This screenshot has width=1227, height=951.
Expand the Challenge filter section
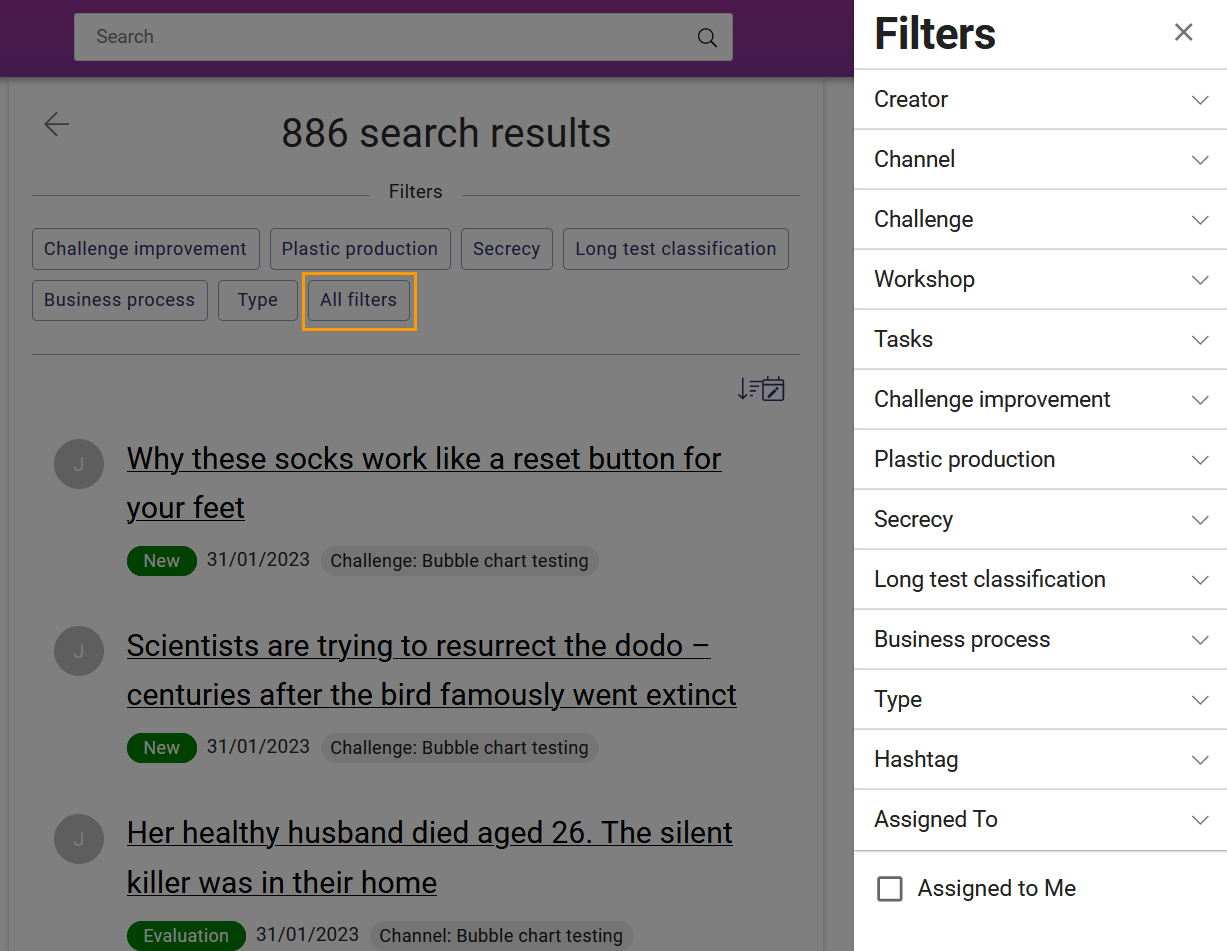tap(1040, 219)
